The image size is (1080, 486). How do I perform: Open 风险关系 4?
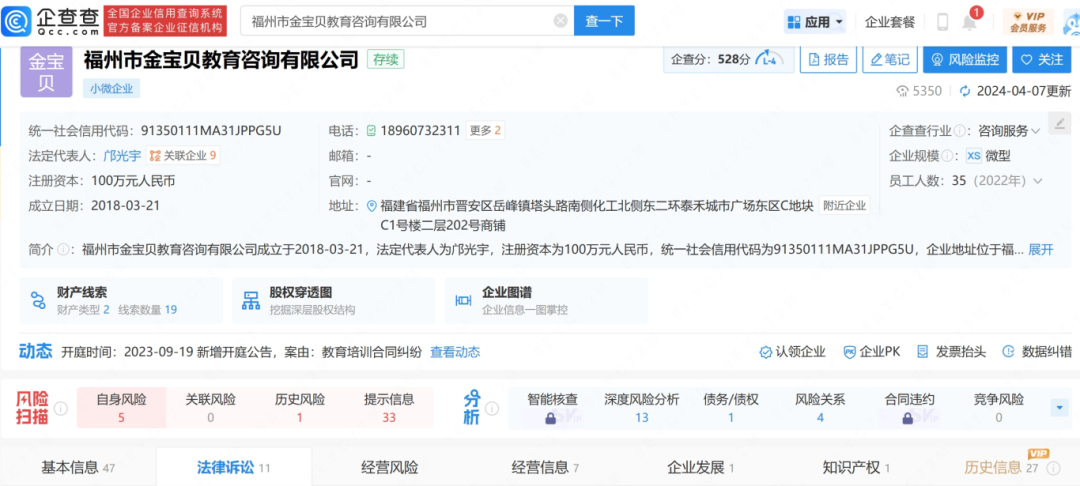820,408
